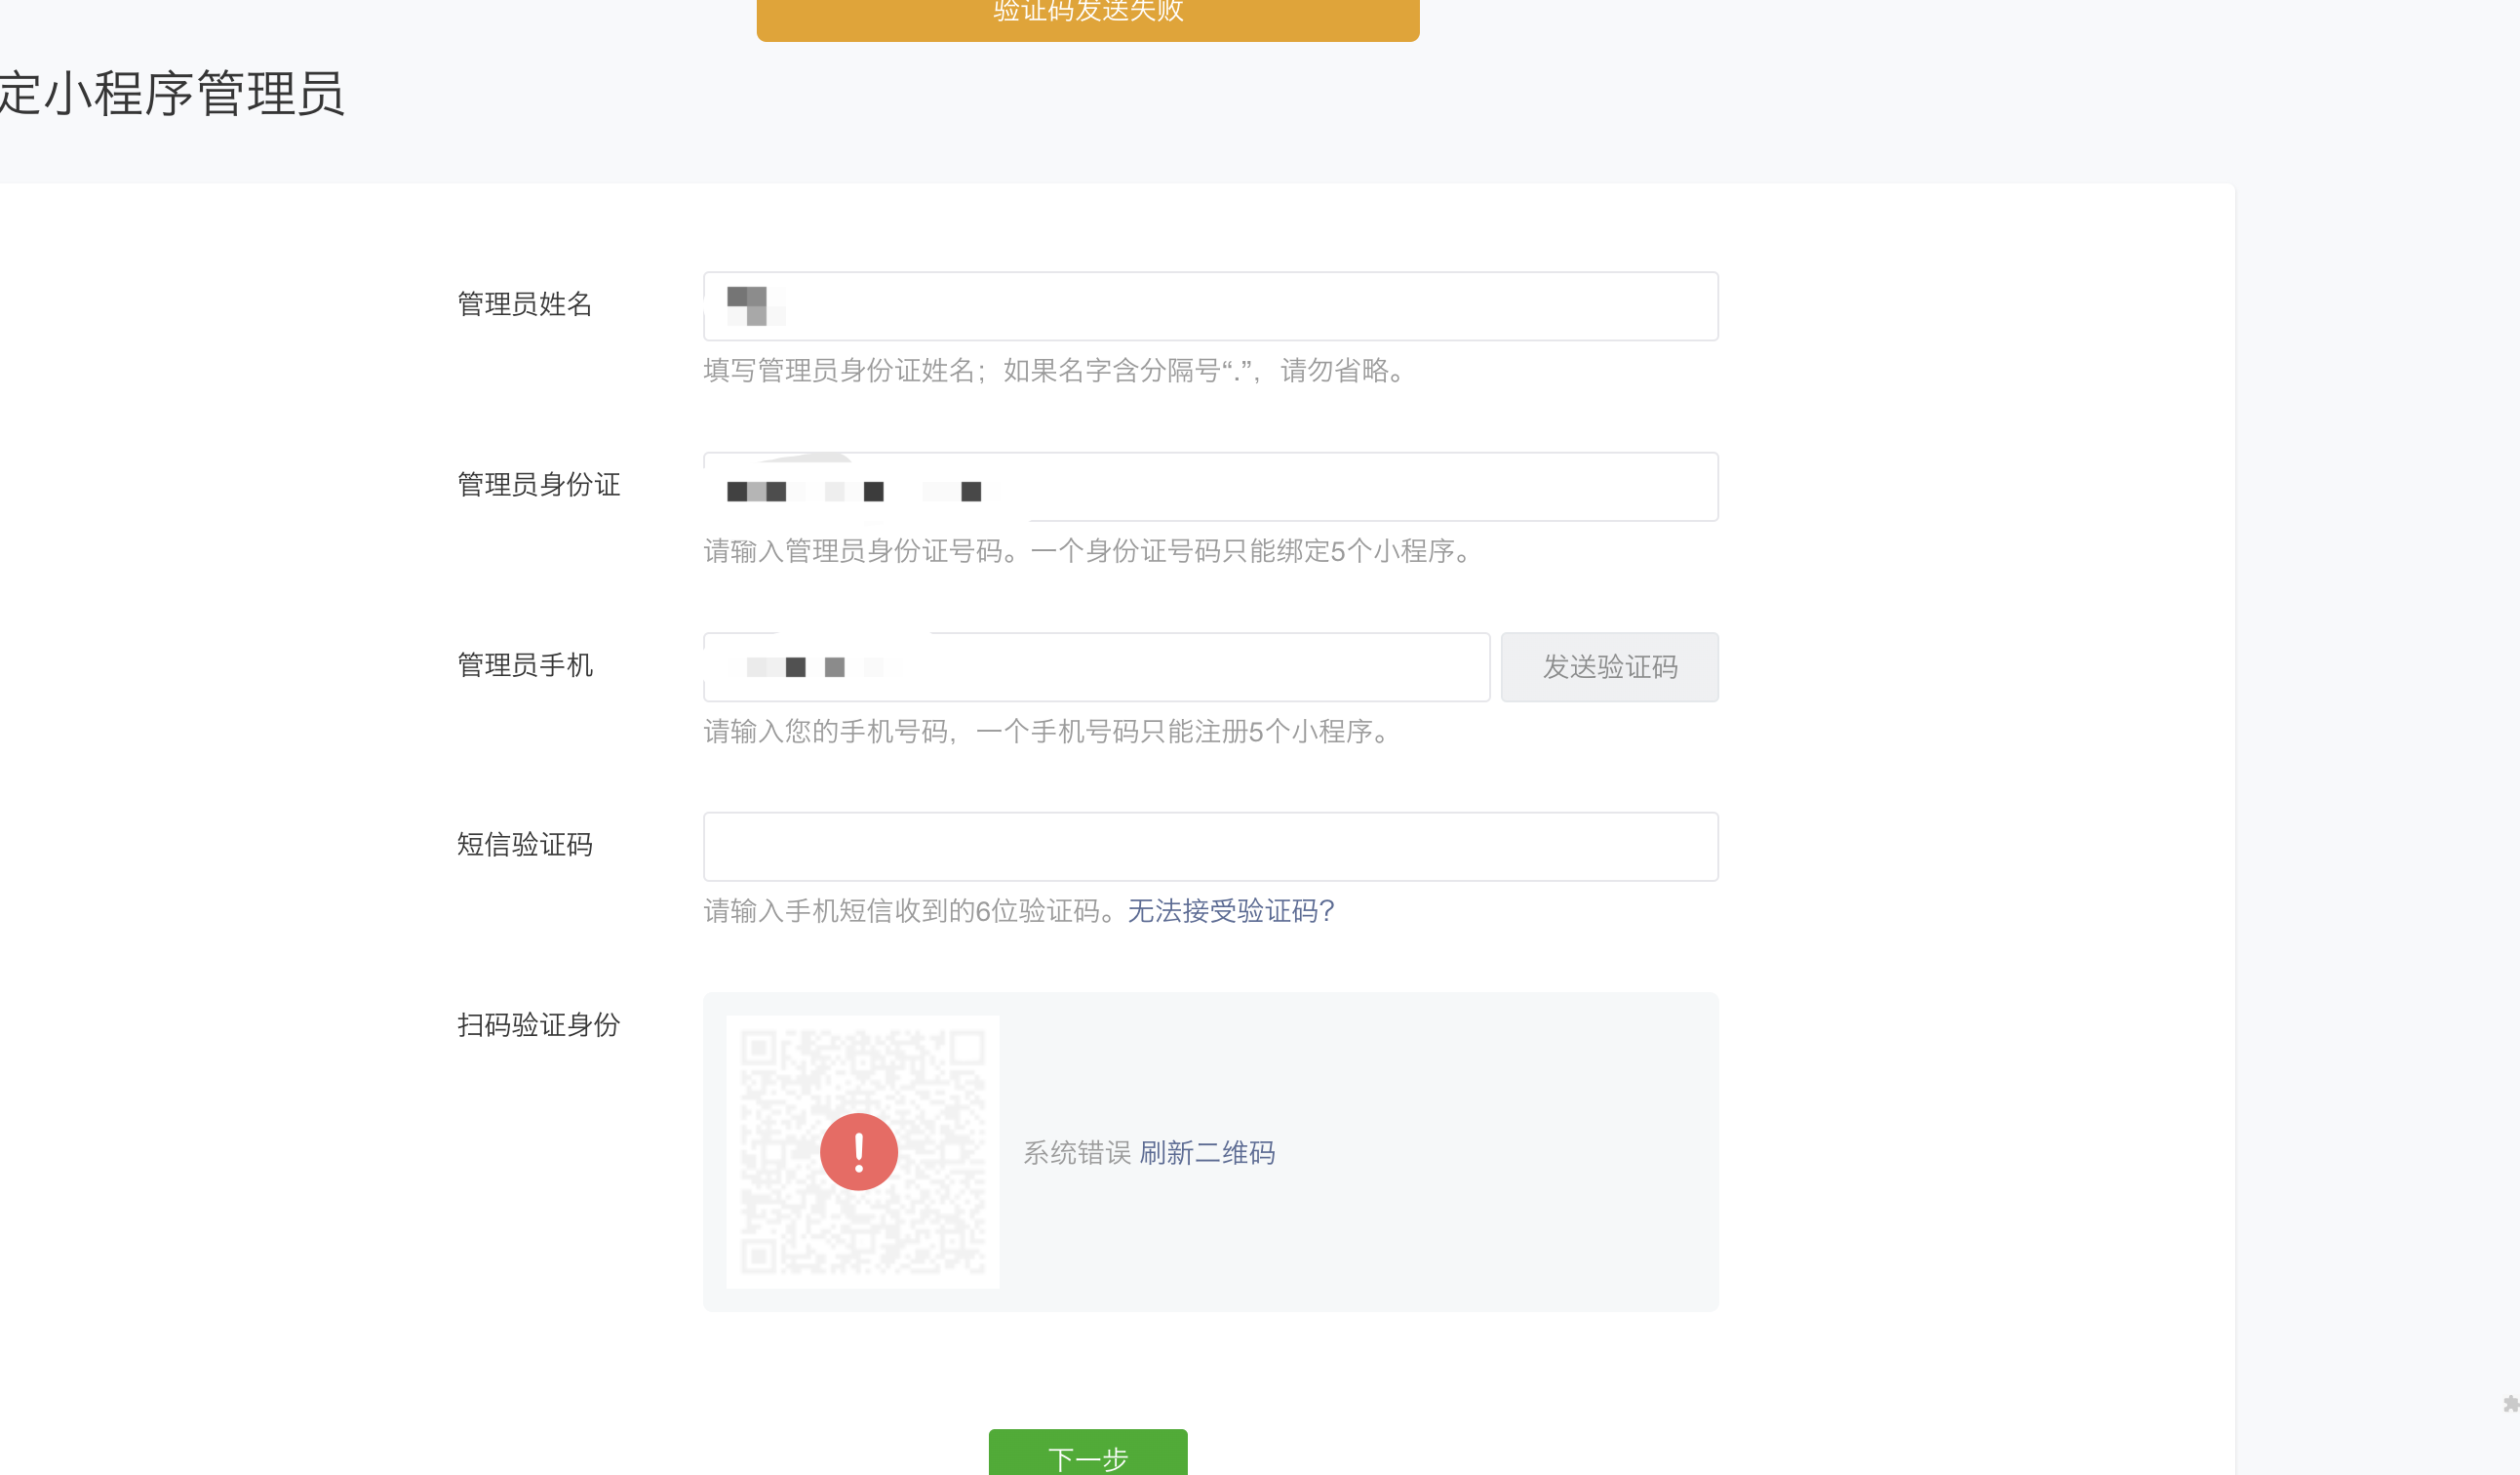Click the 小程序管理员 page heading

(172, 94)
